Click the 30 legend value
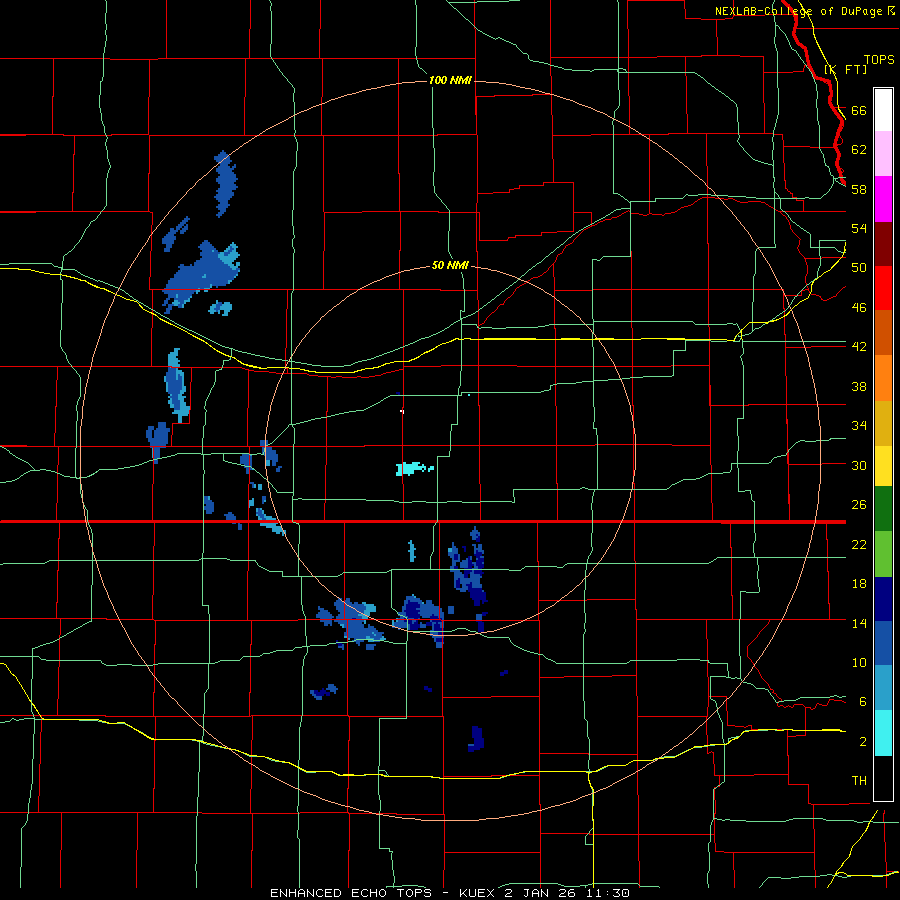Viewport: 900px width, 900px height. 859,465
